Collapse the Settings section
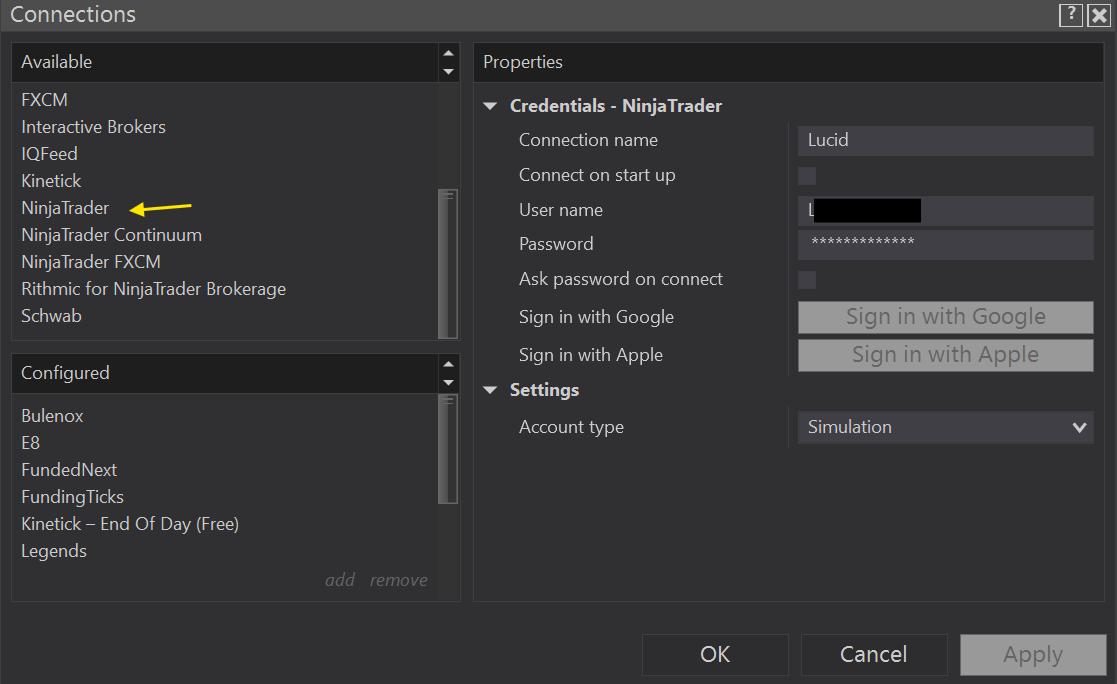The image size is (1117, 684). click(490, 390)
